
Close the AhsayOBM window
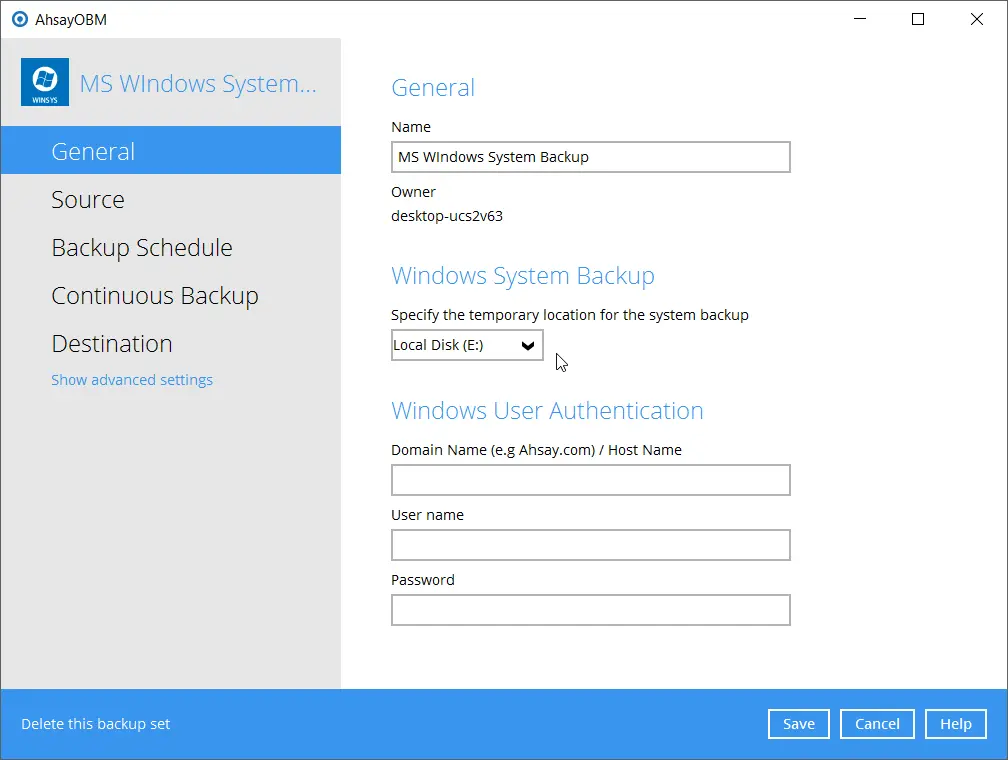click(x=977, y=19)
